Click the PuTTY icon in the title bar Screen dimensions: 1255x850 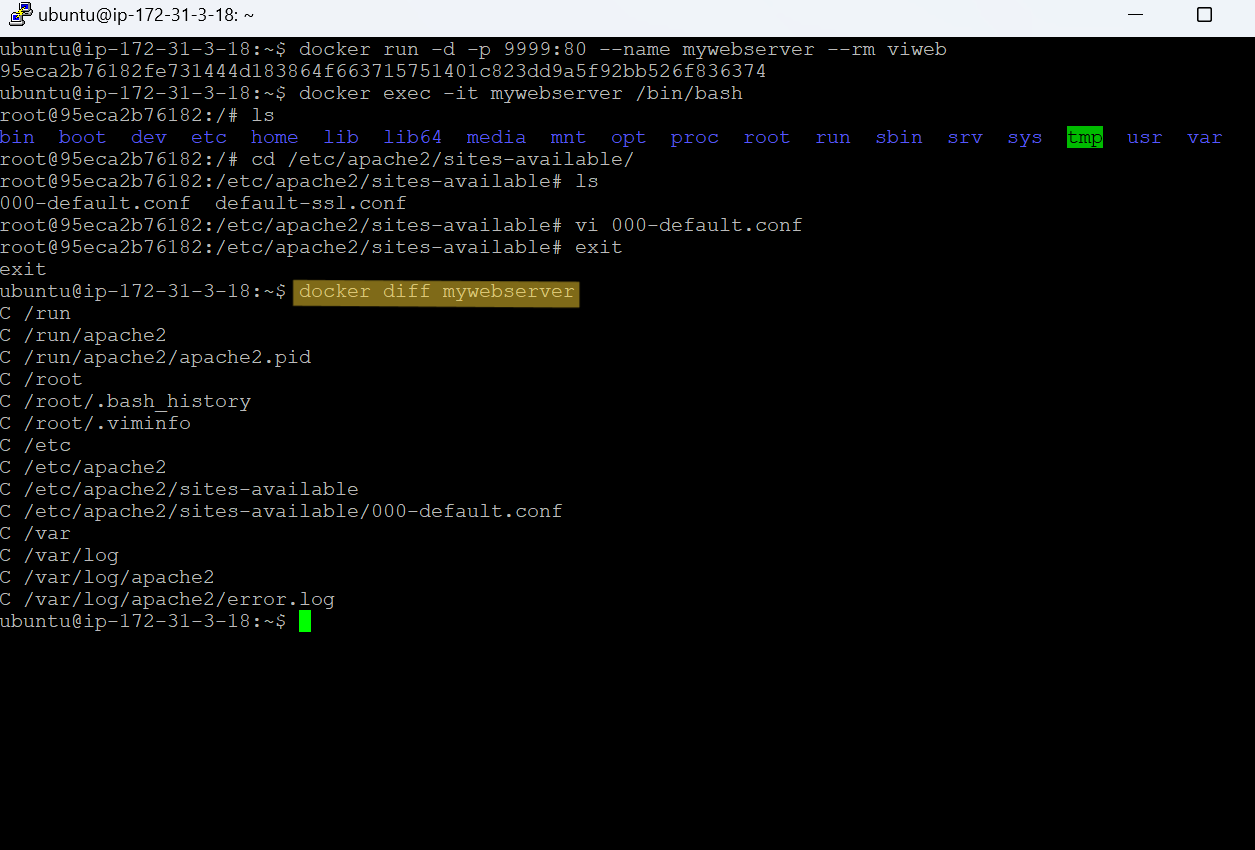(20, 15)
